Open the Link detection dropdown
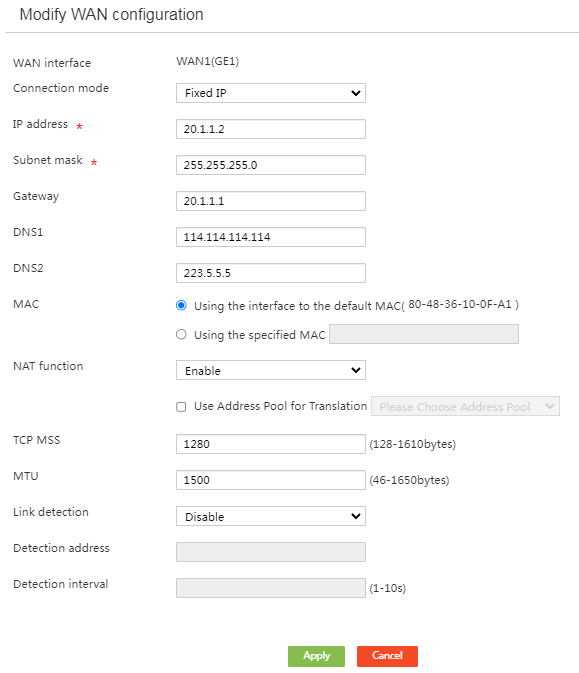Screen dimensions: 579x673 point(271,516)
